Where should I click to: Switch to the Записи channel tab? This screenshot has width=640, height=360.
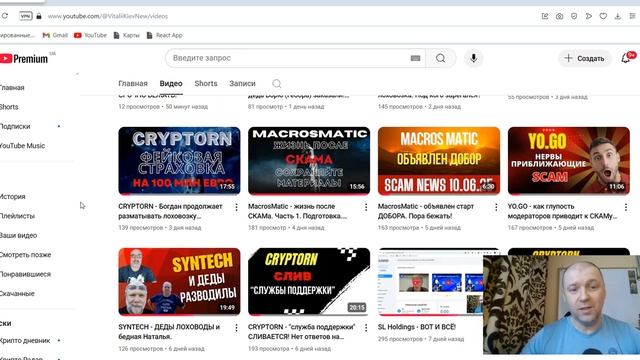[x=242, y=83]
